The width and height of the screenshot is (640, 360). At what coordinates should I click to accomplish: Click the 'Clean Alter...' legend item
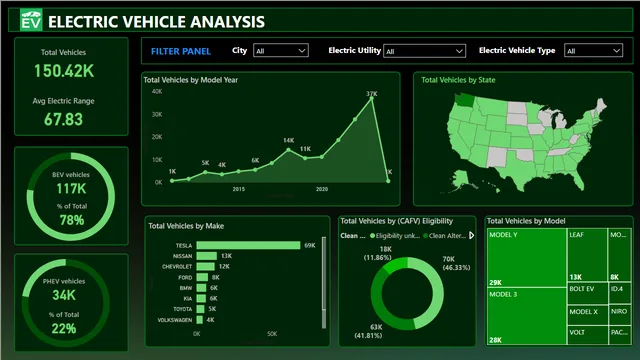[444, 236]
